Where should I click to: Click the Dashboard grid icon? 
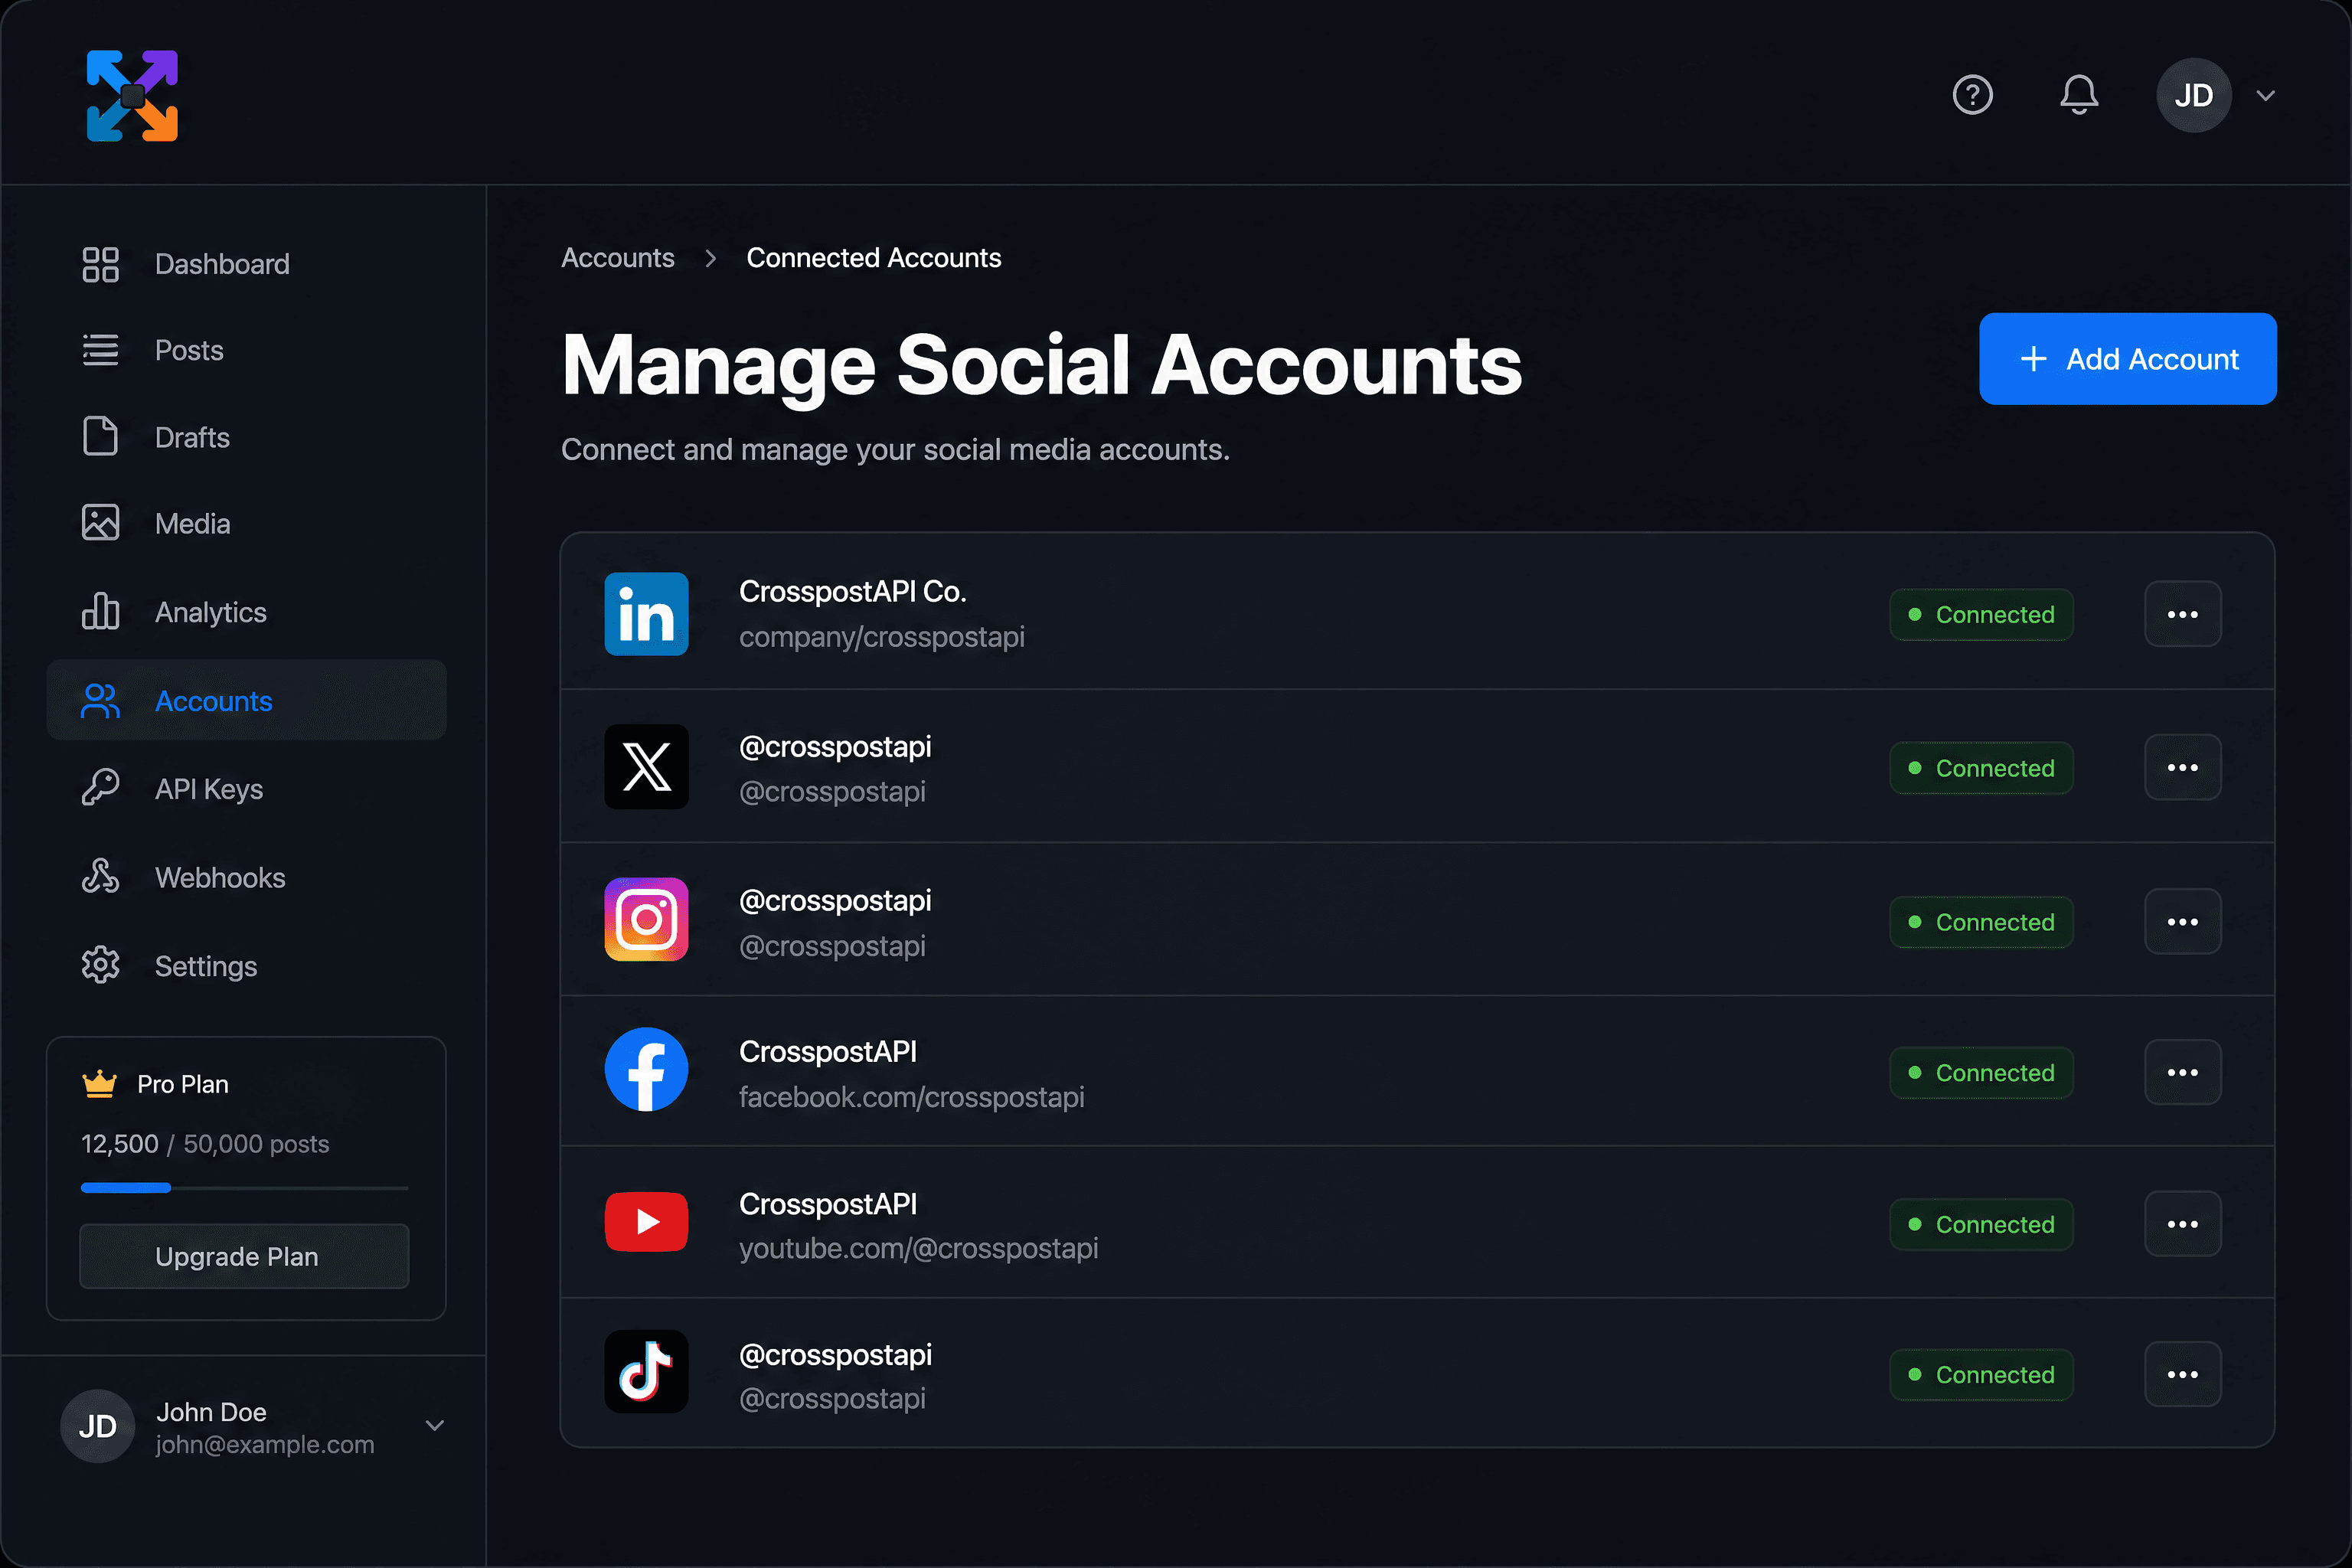(100, 264)
